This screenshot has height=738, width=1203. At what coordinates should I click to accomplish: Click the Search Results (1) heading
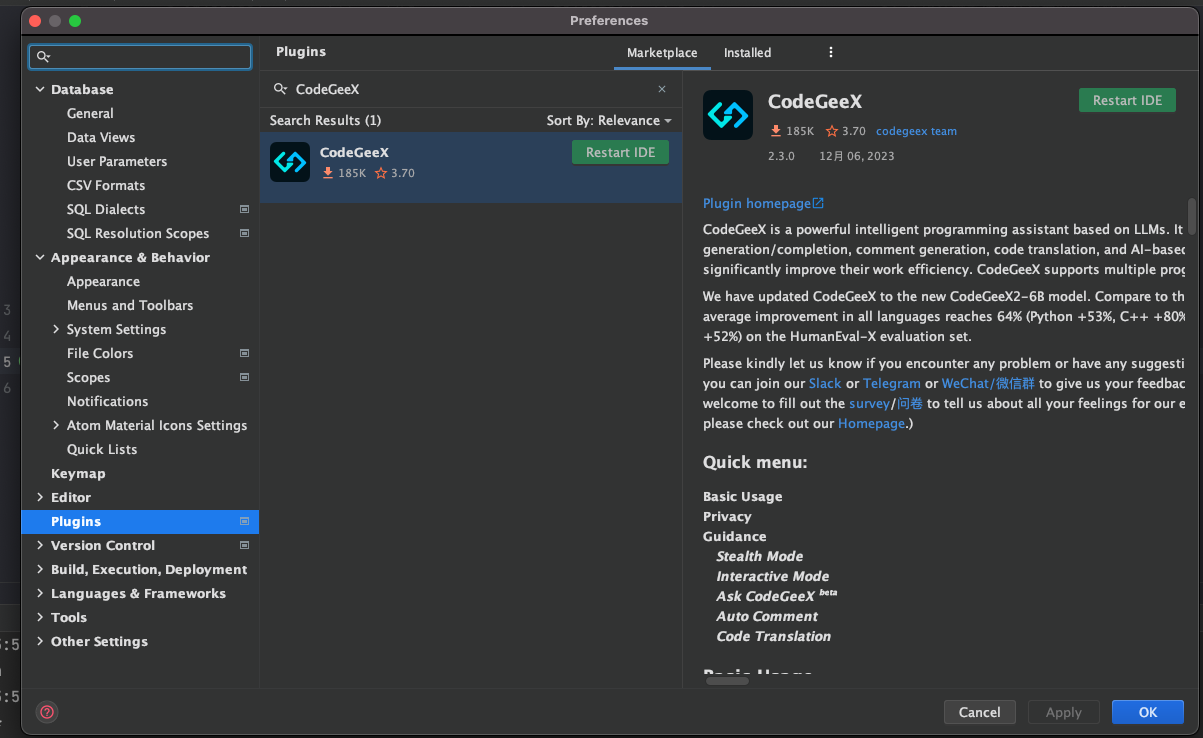pos(325,120)
